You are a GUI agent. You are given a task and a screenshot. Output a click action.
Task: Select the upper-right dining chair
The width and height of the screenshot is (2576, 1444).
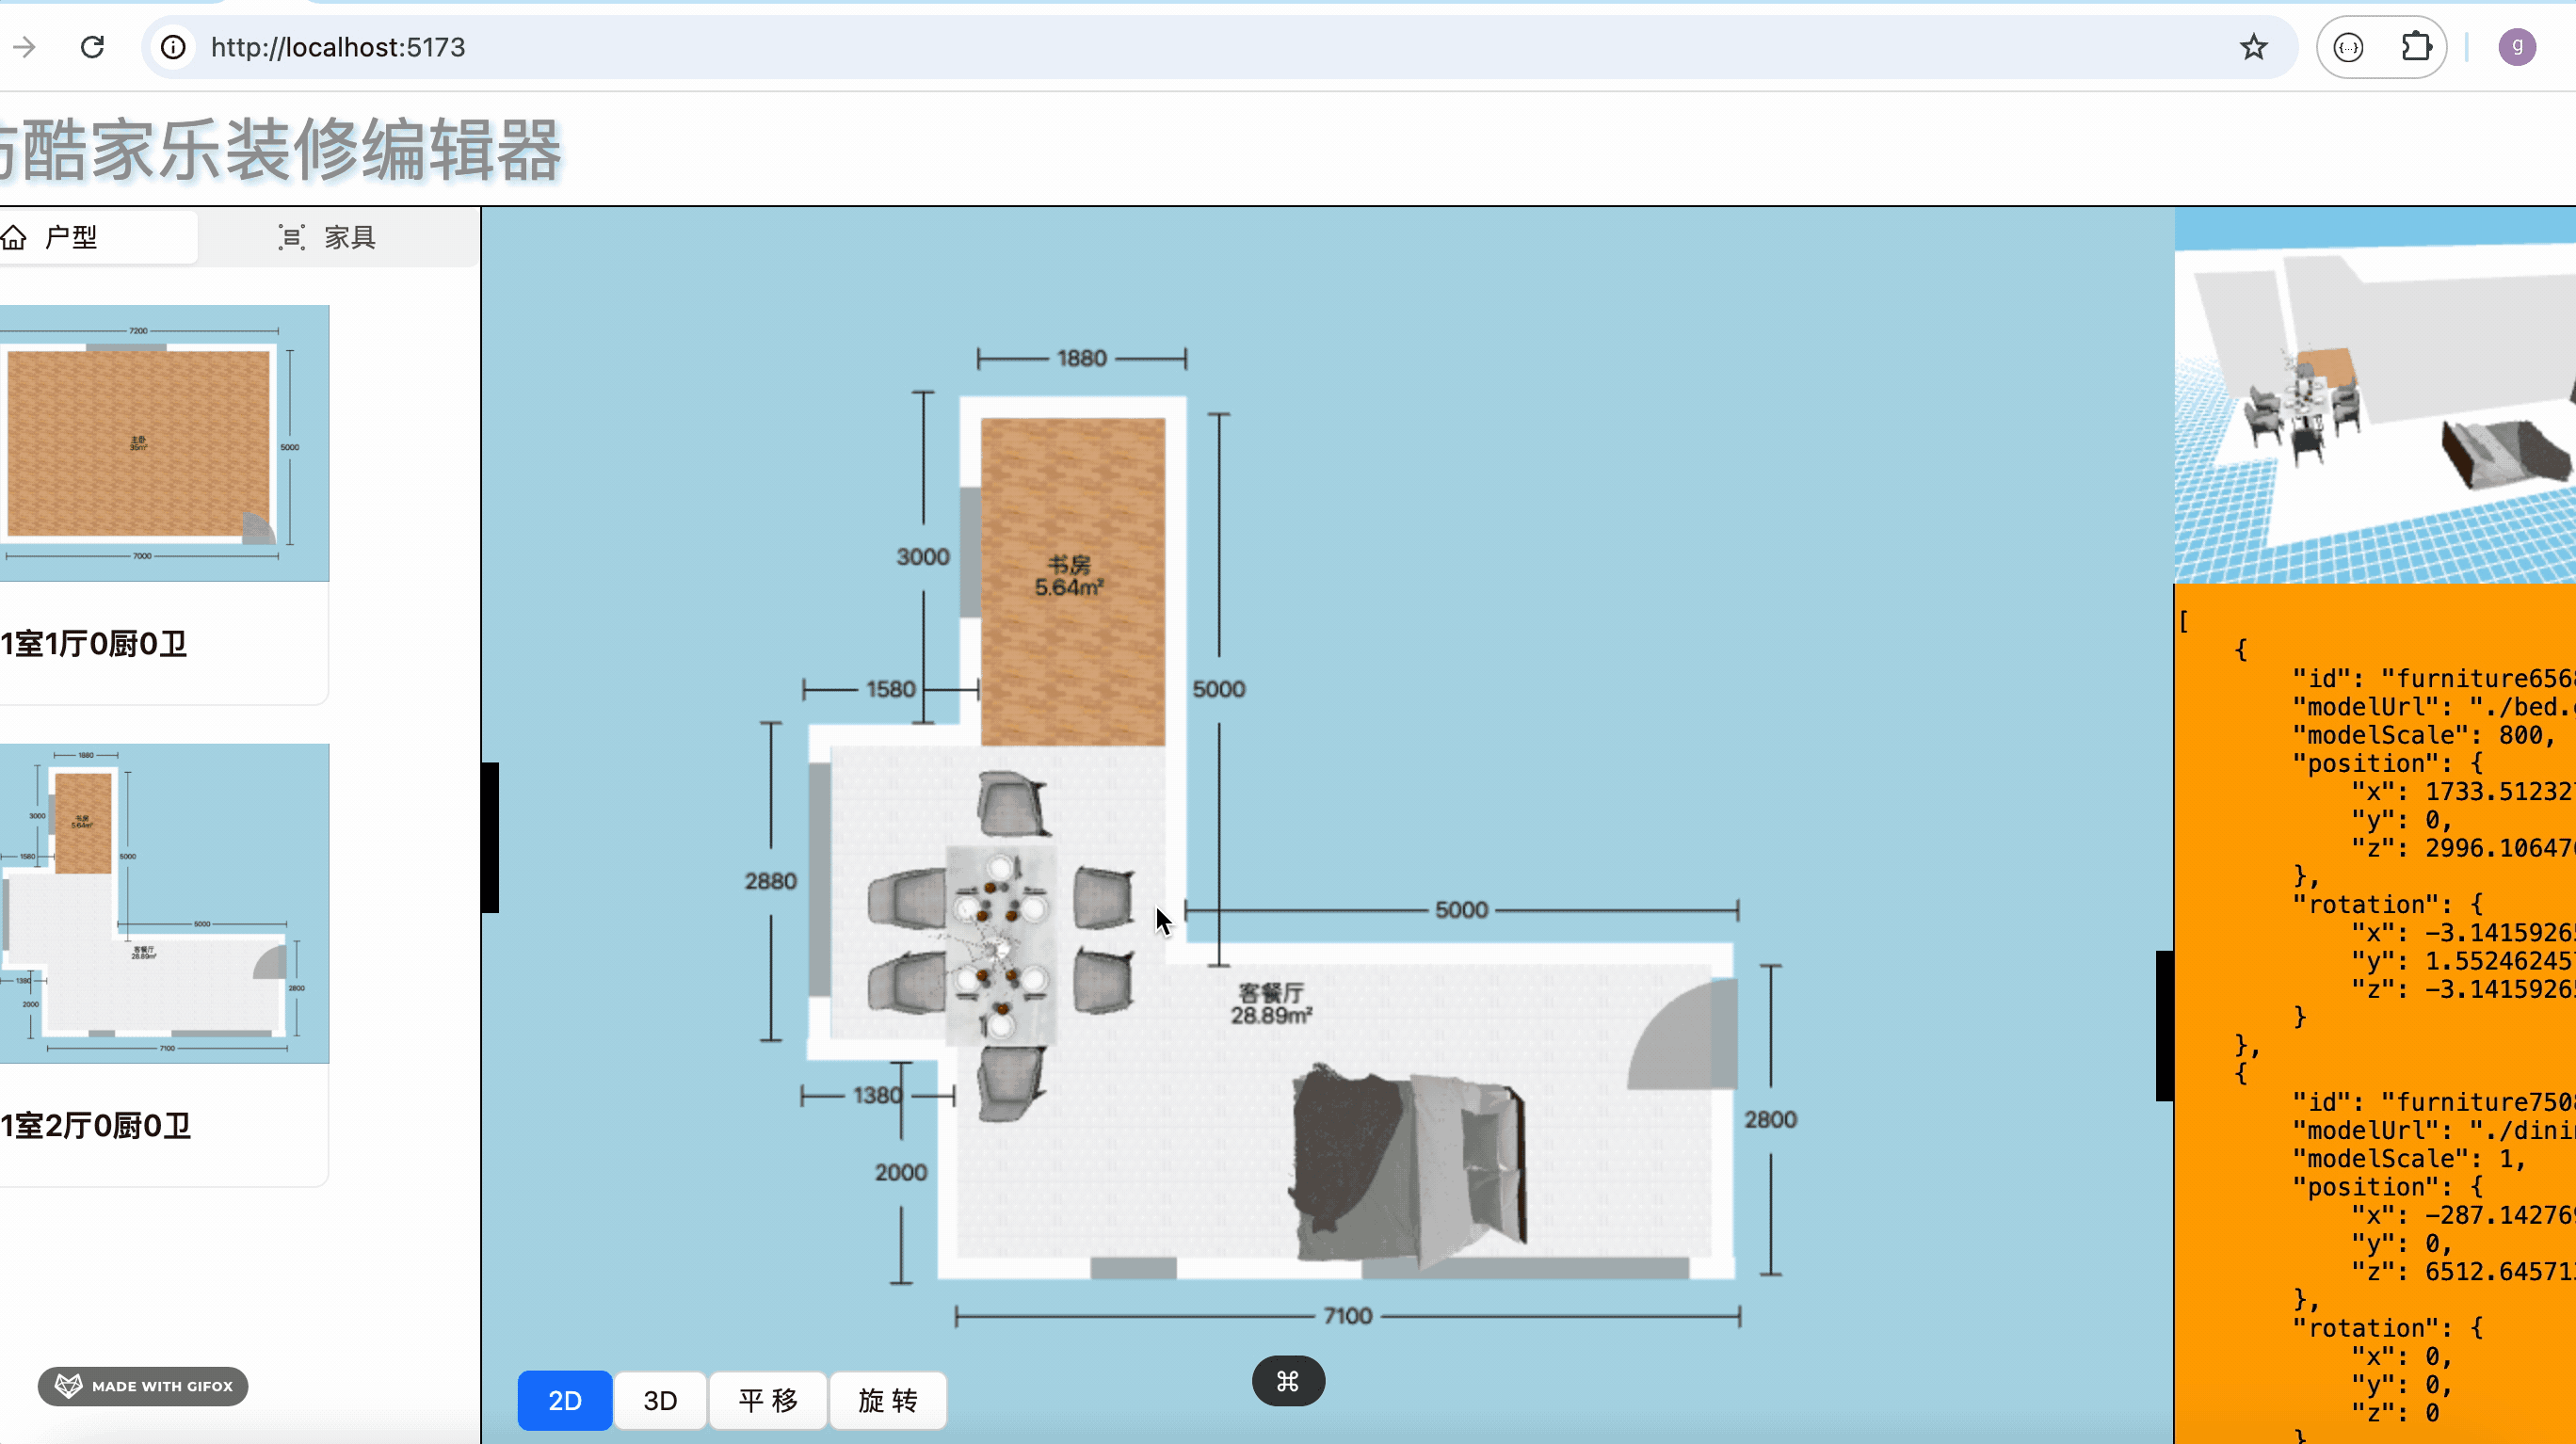pos(1104,898)
